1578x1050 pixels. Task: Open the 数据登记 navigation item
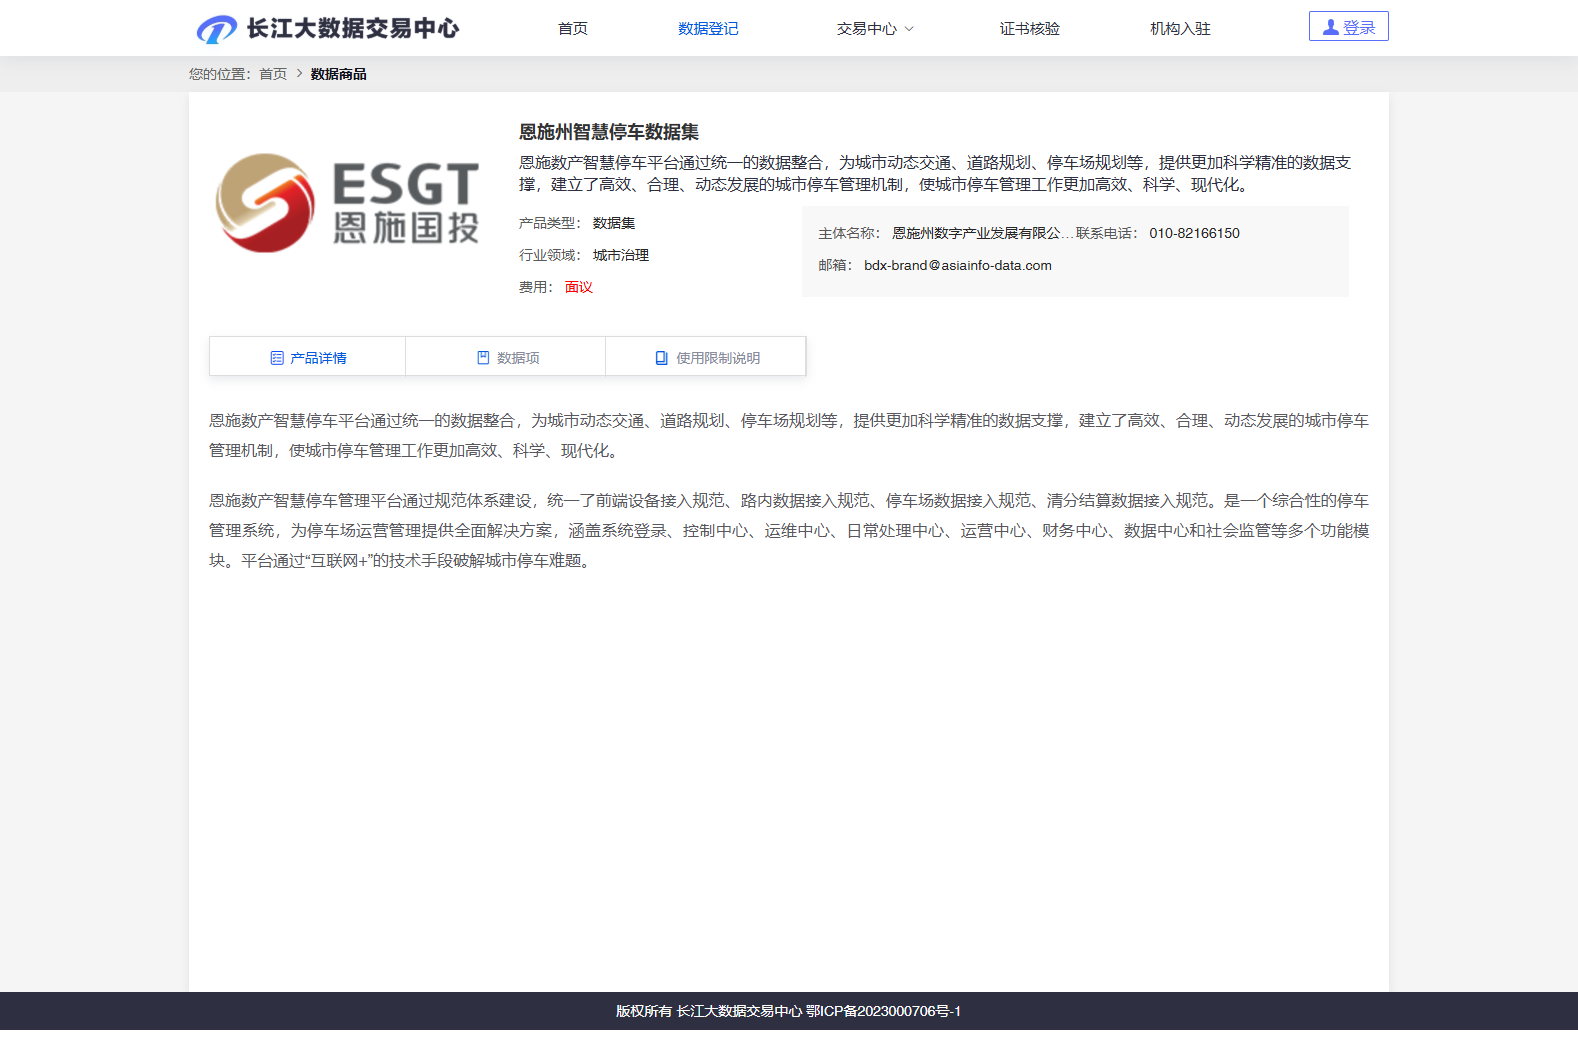coord(708,29)
